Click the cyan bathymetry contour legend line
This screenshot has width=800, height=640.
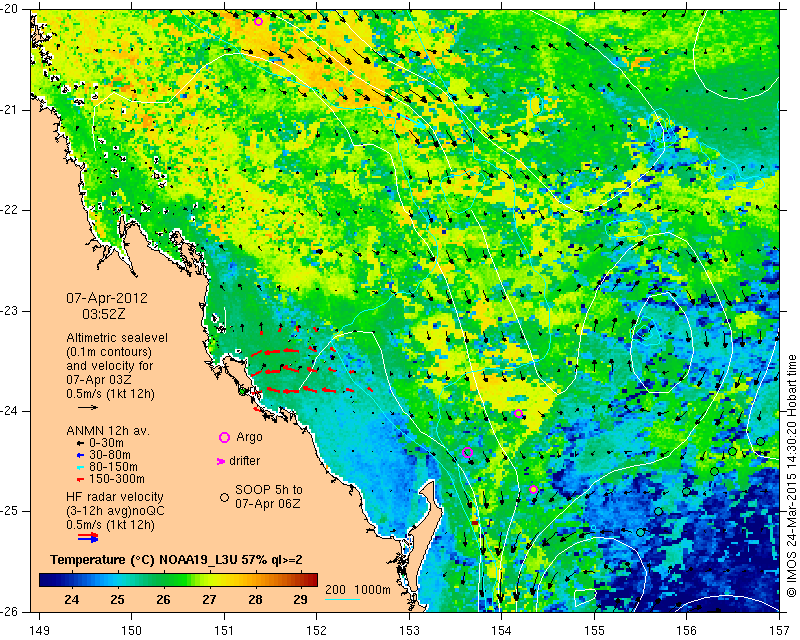[x=342, y=599]
